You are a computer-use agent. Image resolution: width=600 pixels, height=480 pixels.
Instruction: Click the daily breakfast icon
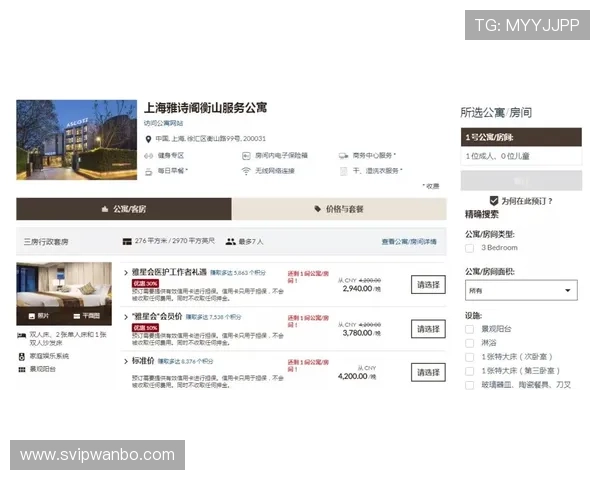click(x=148, y=171)
